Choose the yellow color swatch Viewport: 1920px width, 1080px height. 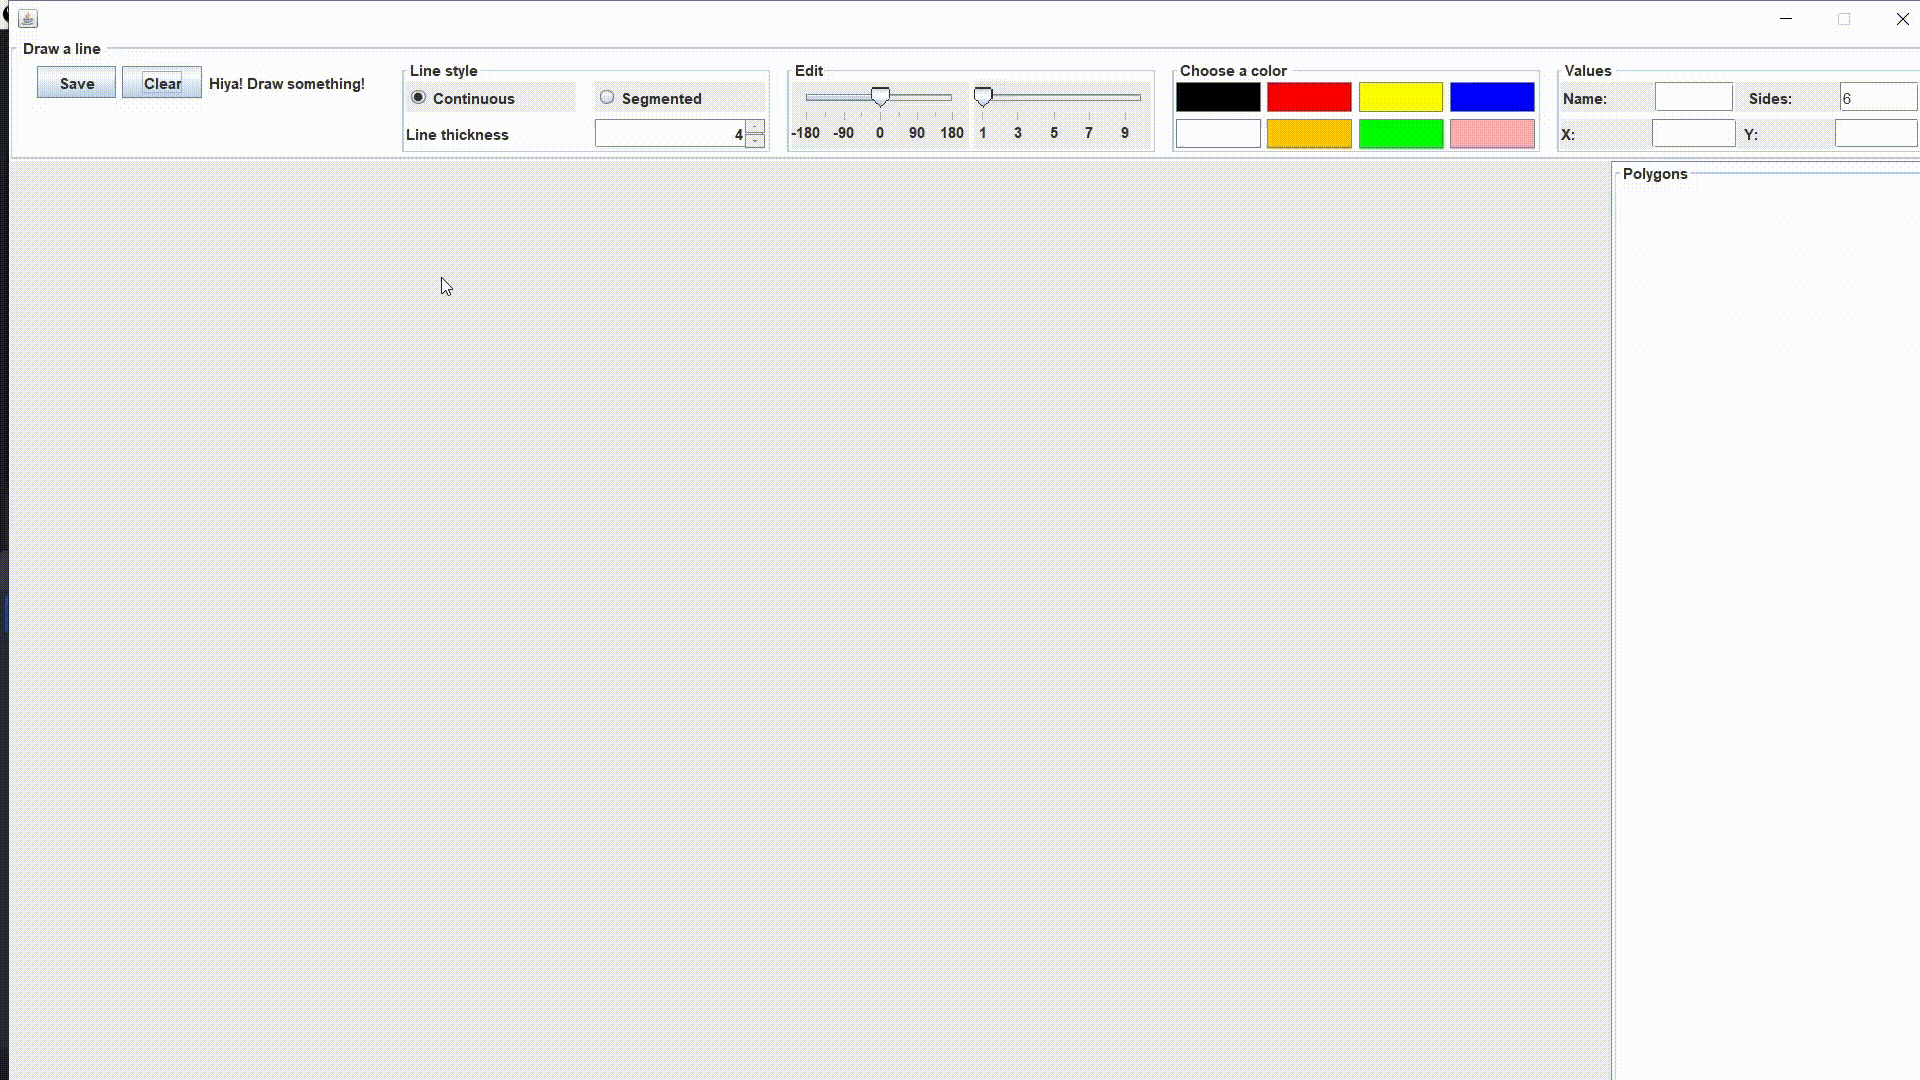[1400, 97]
